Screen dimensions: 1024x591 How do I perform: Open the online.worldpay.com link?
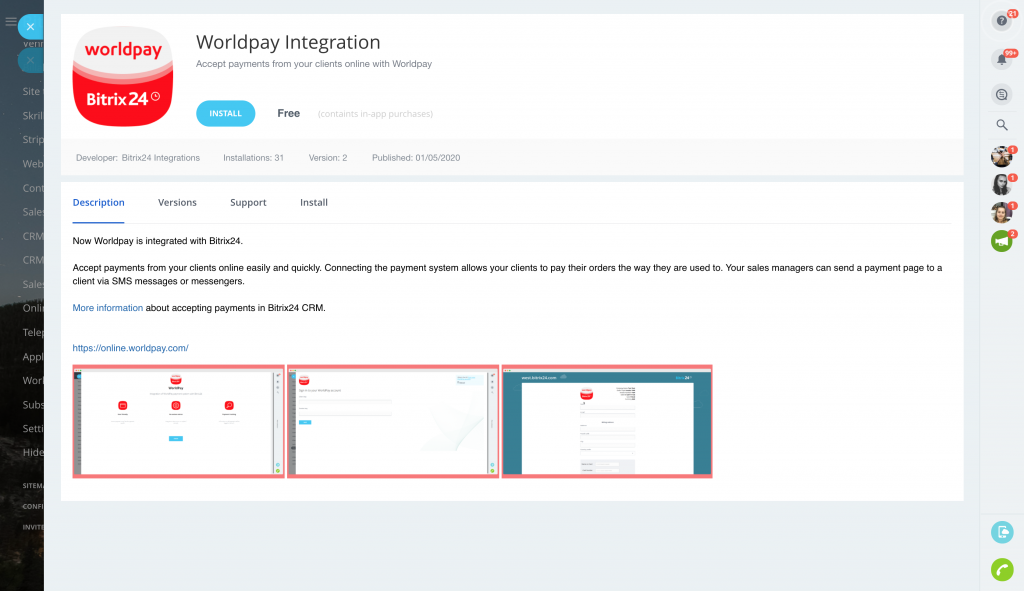tap(130, 348)
